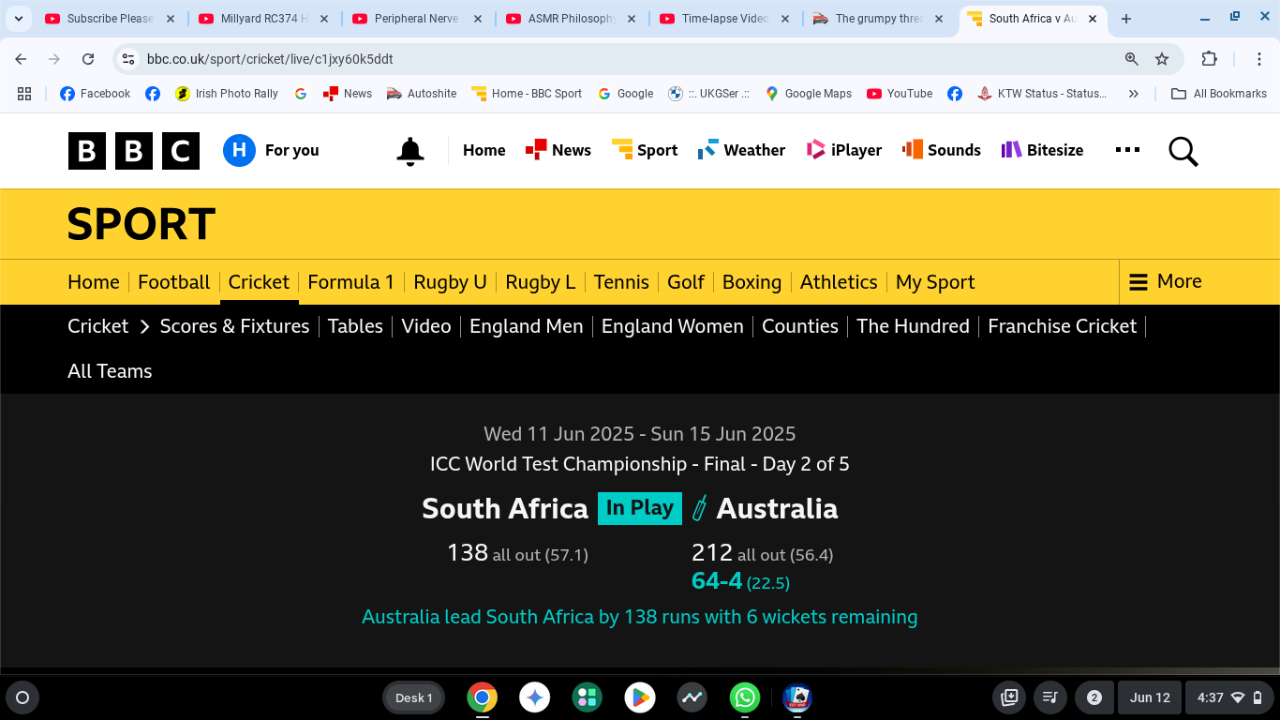Open the Desk 1 switcher
1280x720 pixels.
(413, 697)
